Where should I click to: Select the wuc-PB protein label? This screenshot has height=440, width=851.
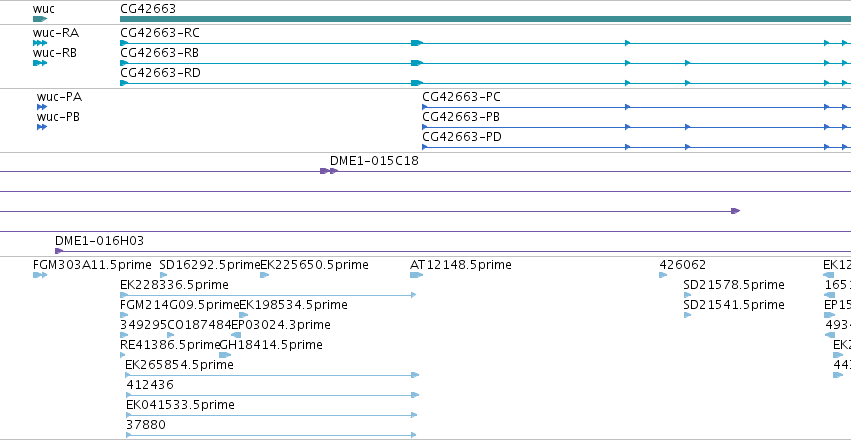[x=59, y=117]
